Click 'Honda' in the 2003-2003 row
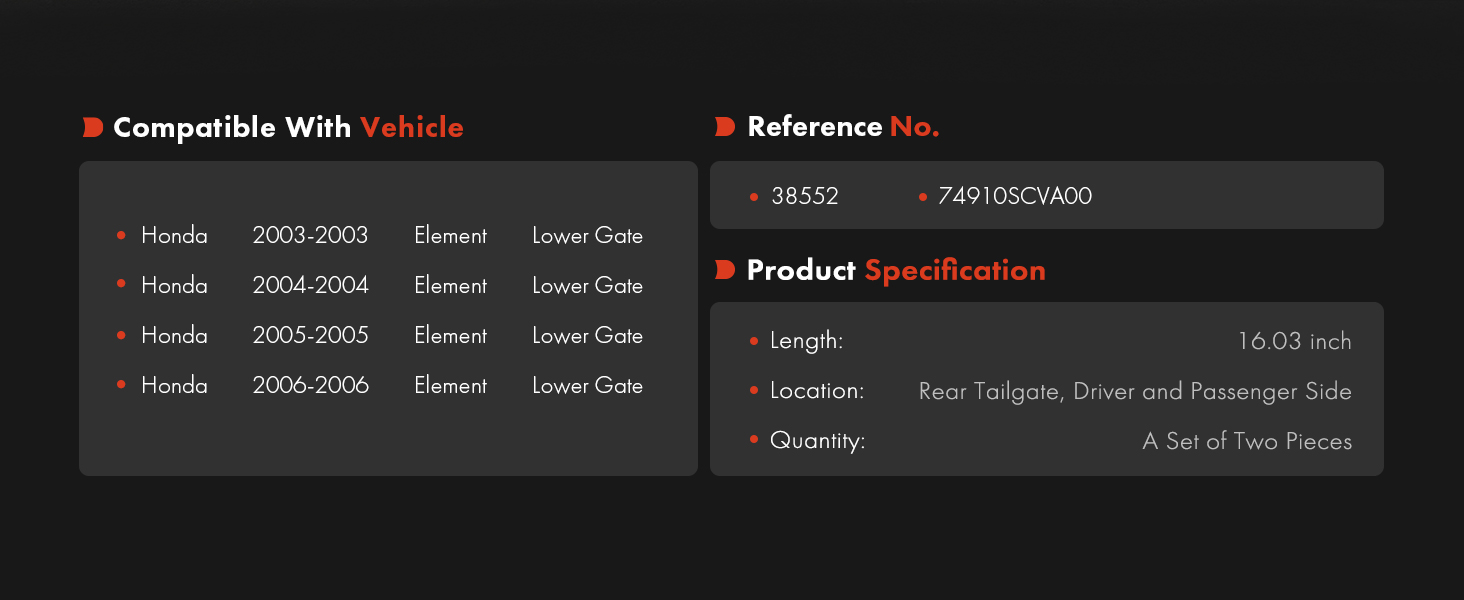 click(174, 236)
